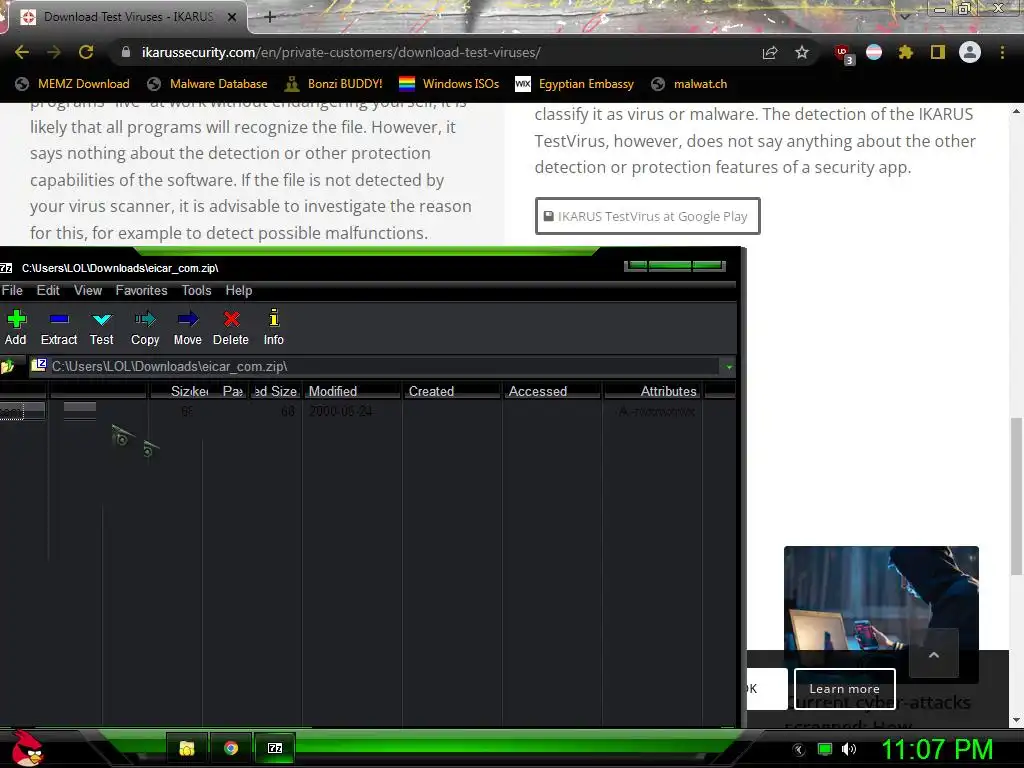Screen dimensions: 1024x768
Task: Expand the 7-Zip address path dropdown
Action: tap(729, 367)
